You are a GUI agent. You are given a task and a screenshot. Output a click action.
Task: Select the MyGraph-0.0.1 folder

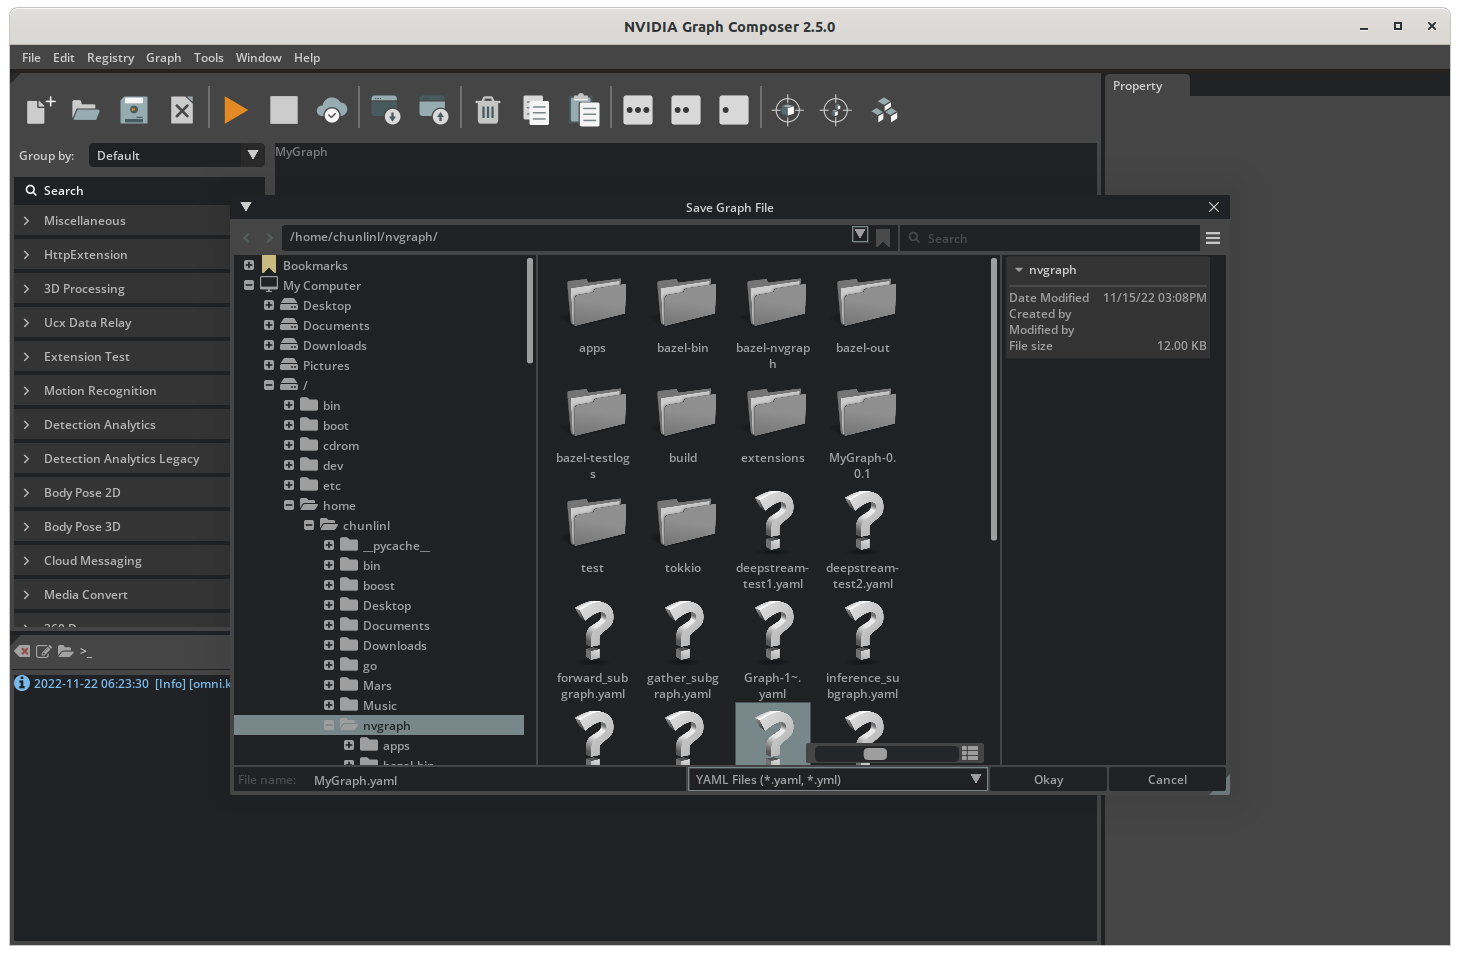[862, 432]
